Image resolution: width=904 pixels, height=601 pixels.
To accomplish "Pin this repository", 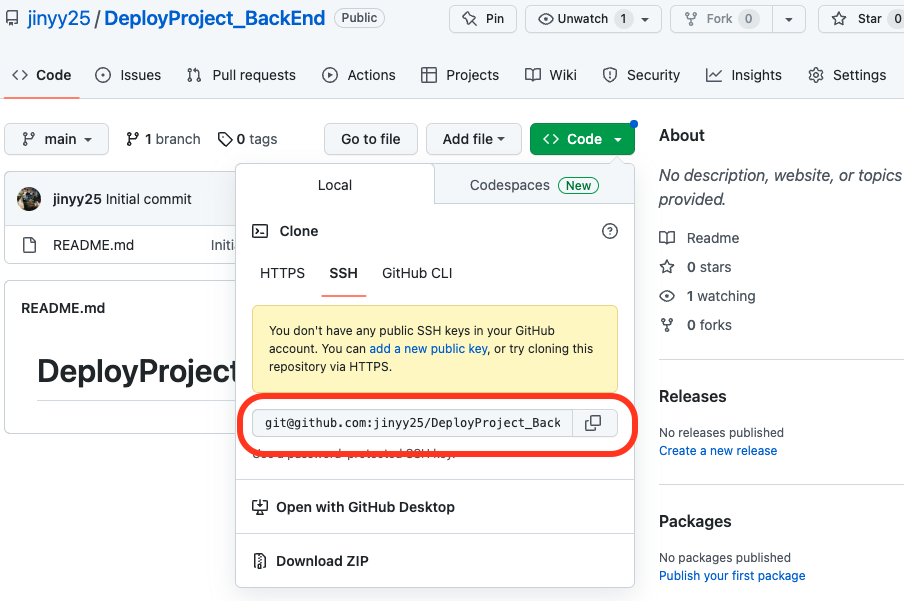I will click(483, 19).
